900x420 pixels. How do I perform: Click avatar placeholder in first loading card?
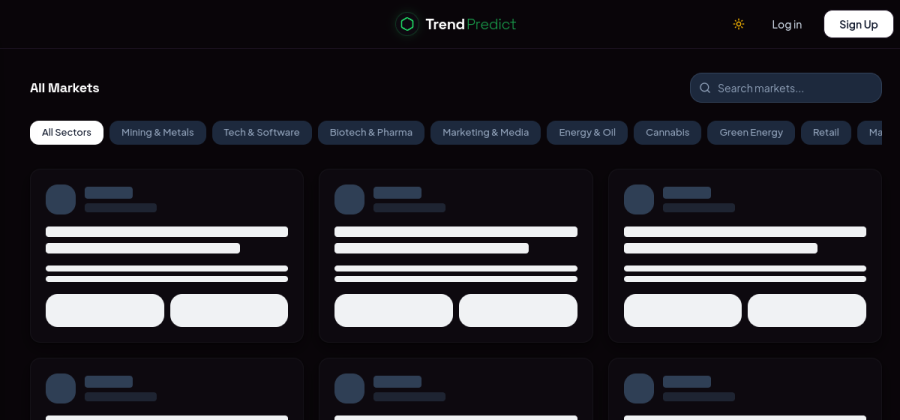click(61, 199)
